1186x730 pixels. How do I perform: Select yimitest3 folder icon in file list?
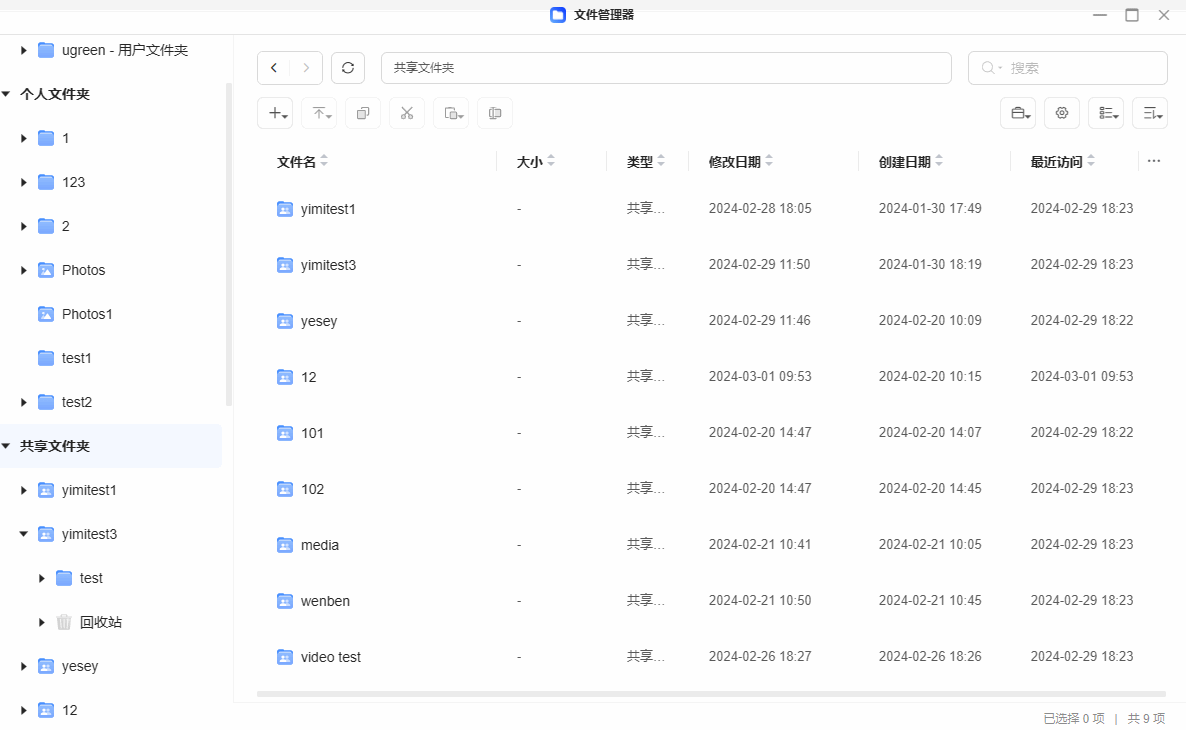pyautogui.click(x=284, y=265)
